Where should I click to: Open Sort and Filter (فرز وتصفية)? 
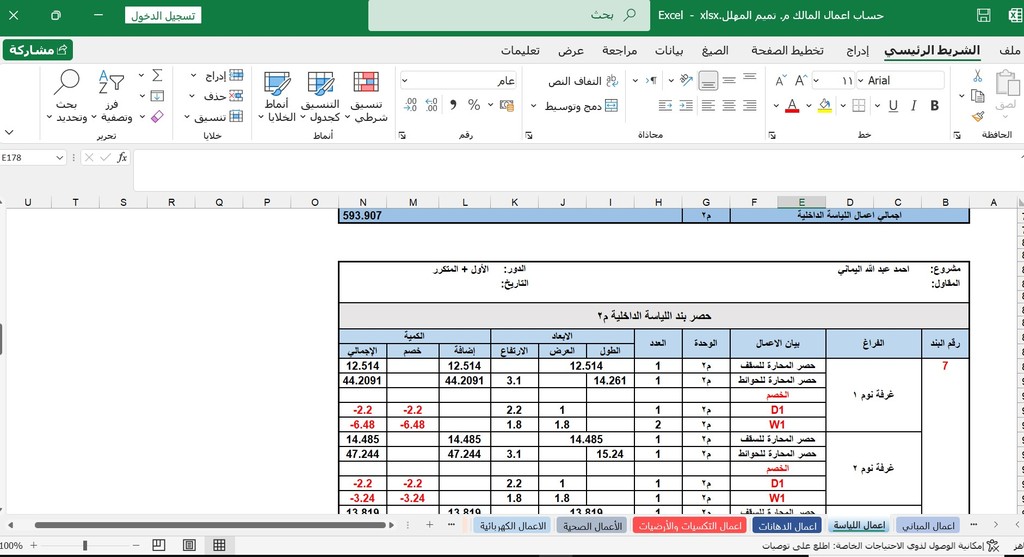click(x=112, y=96)
